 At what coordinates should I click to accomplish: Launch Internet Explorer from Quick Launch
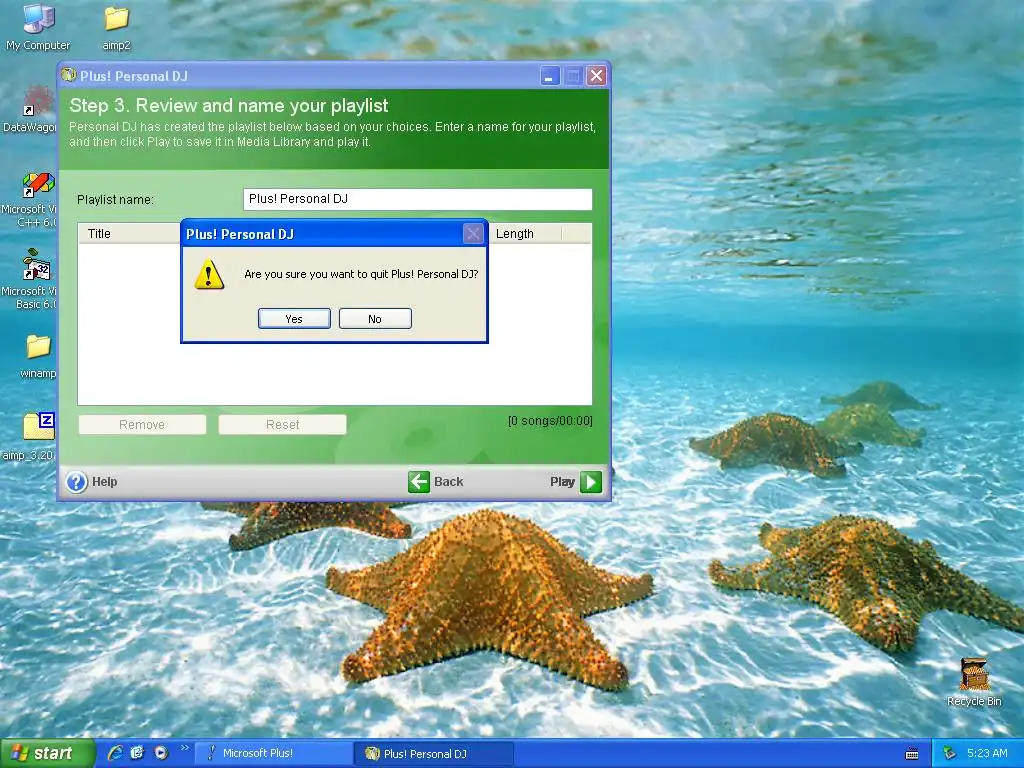(116, 753)
